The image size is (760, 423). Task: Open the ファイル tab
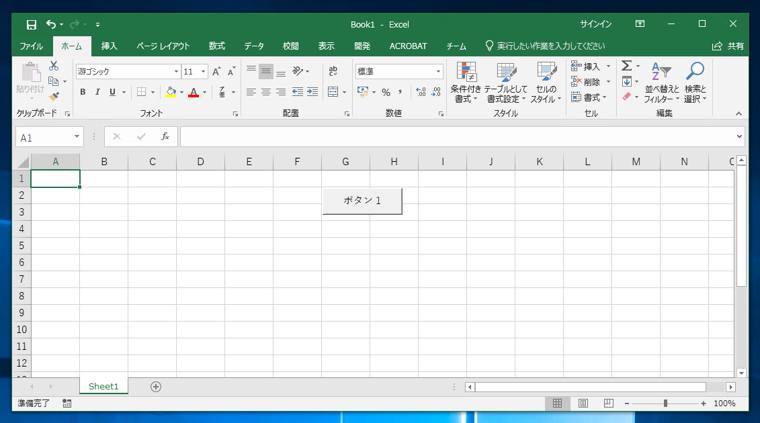pyautogui.click(x=32, y=46)
